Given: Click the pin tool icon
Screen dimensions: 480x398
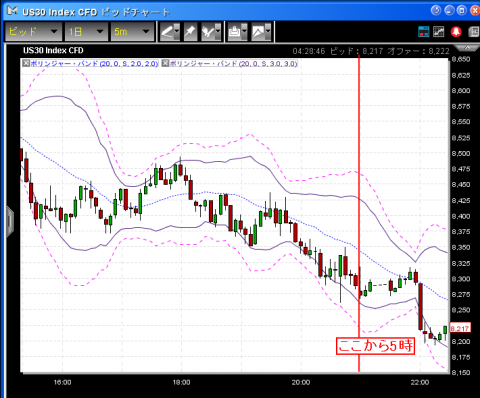Looking at the screenshot, I should coord(190,32).
